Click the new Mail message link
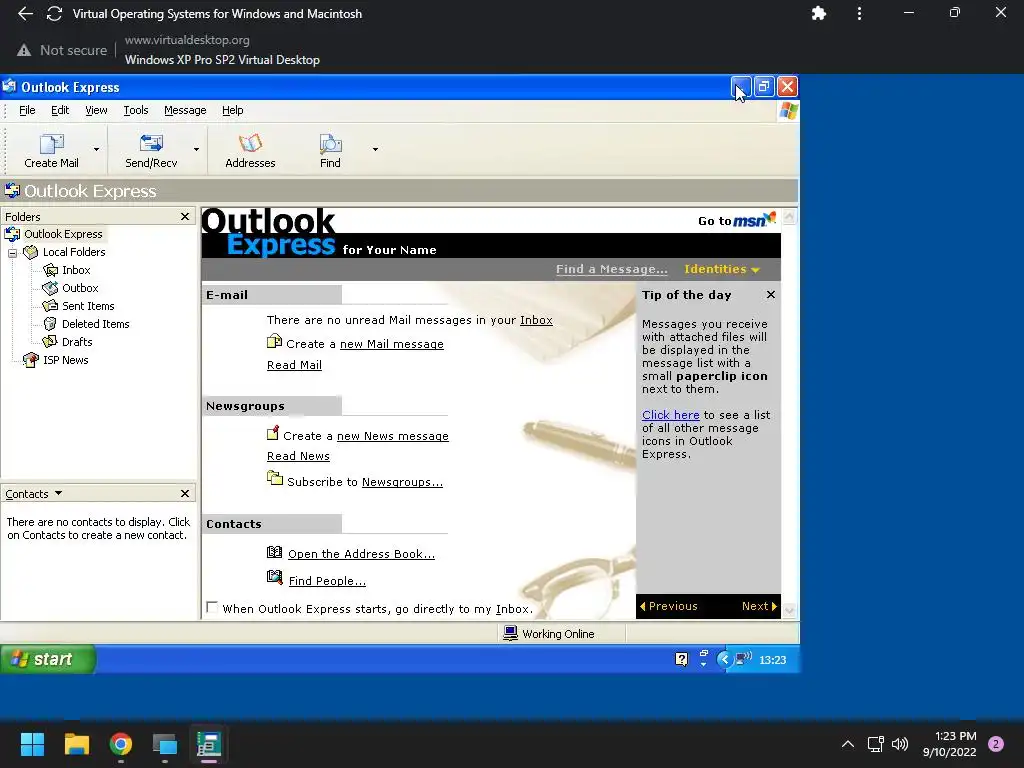This screenshot has width=1024, height=768. pos(392,344)
